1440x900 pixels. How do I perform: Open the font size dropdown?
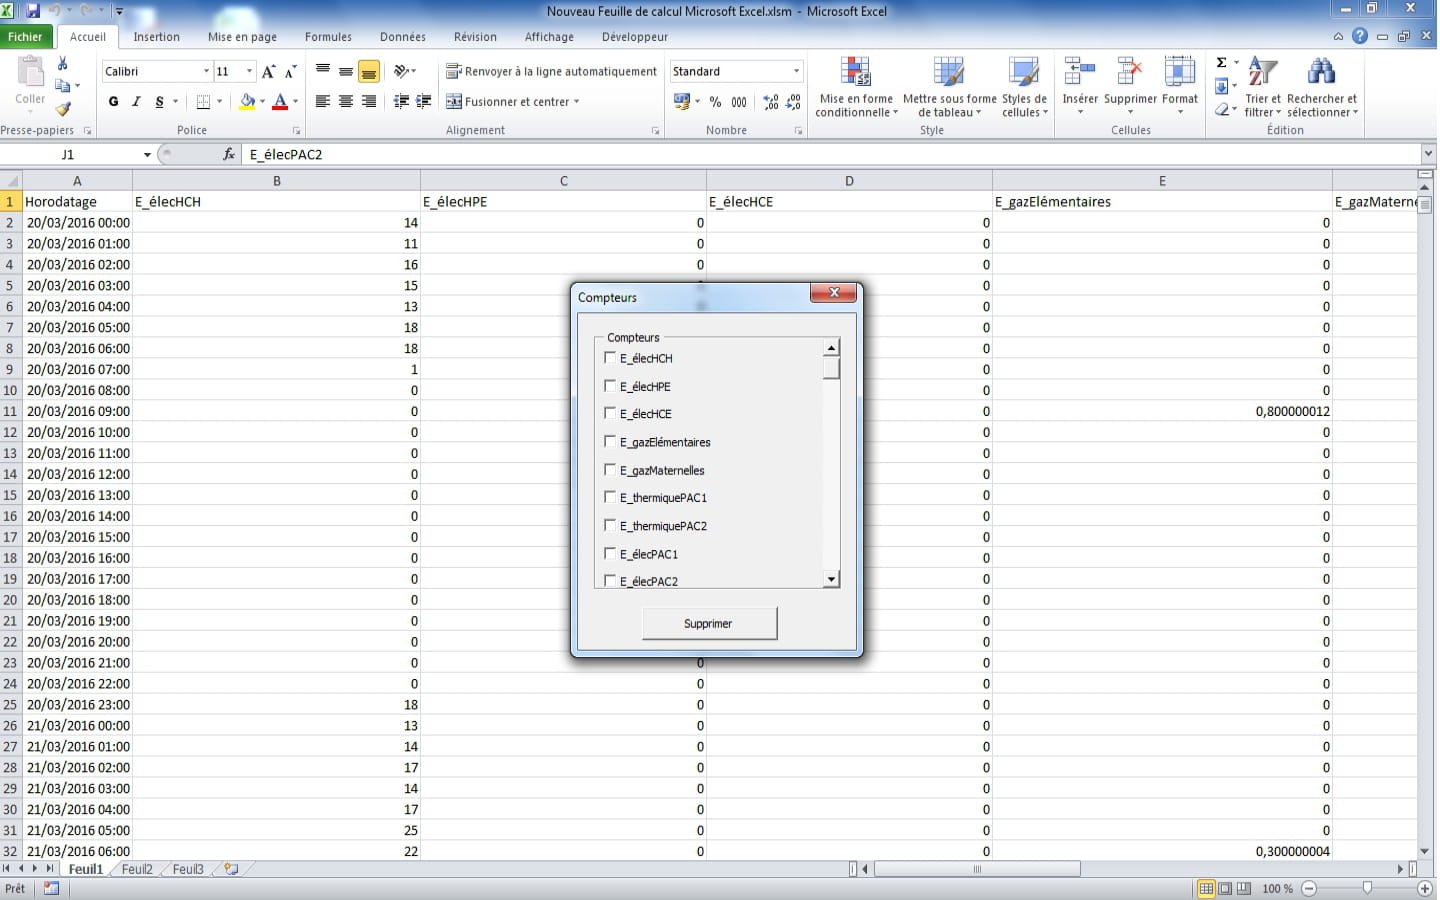pyautogui.click(x=249, y=71)
